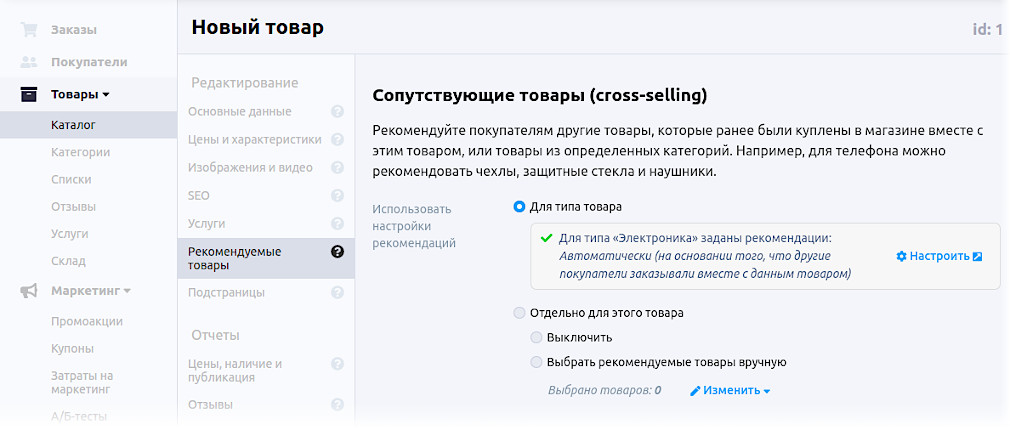Choose the 'Выключить' radio option
Viewport: 1010px width, 430px height.
point(537,337)
